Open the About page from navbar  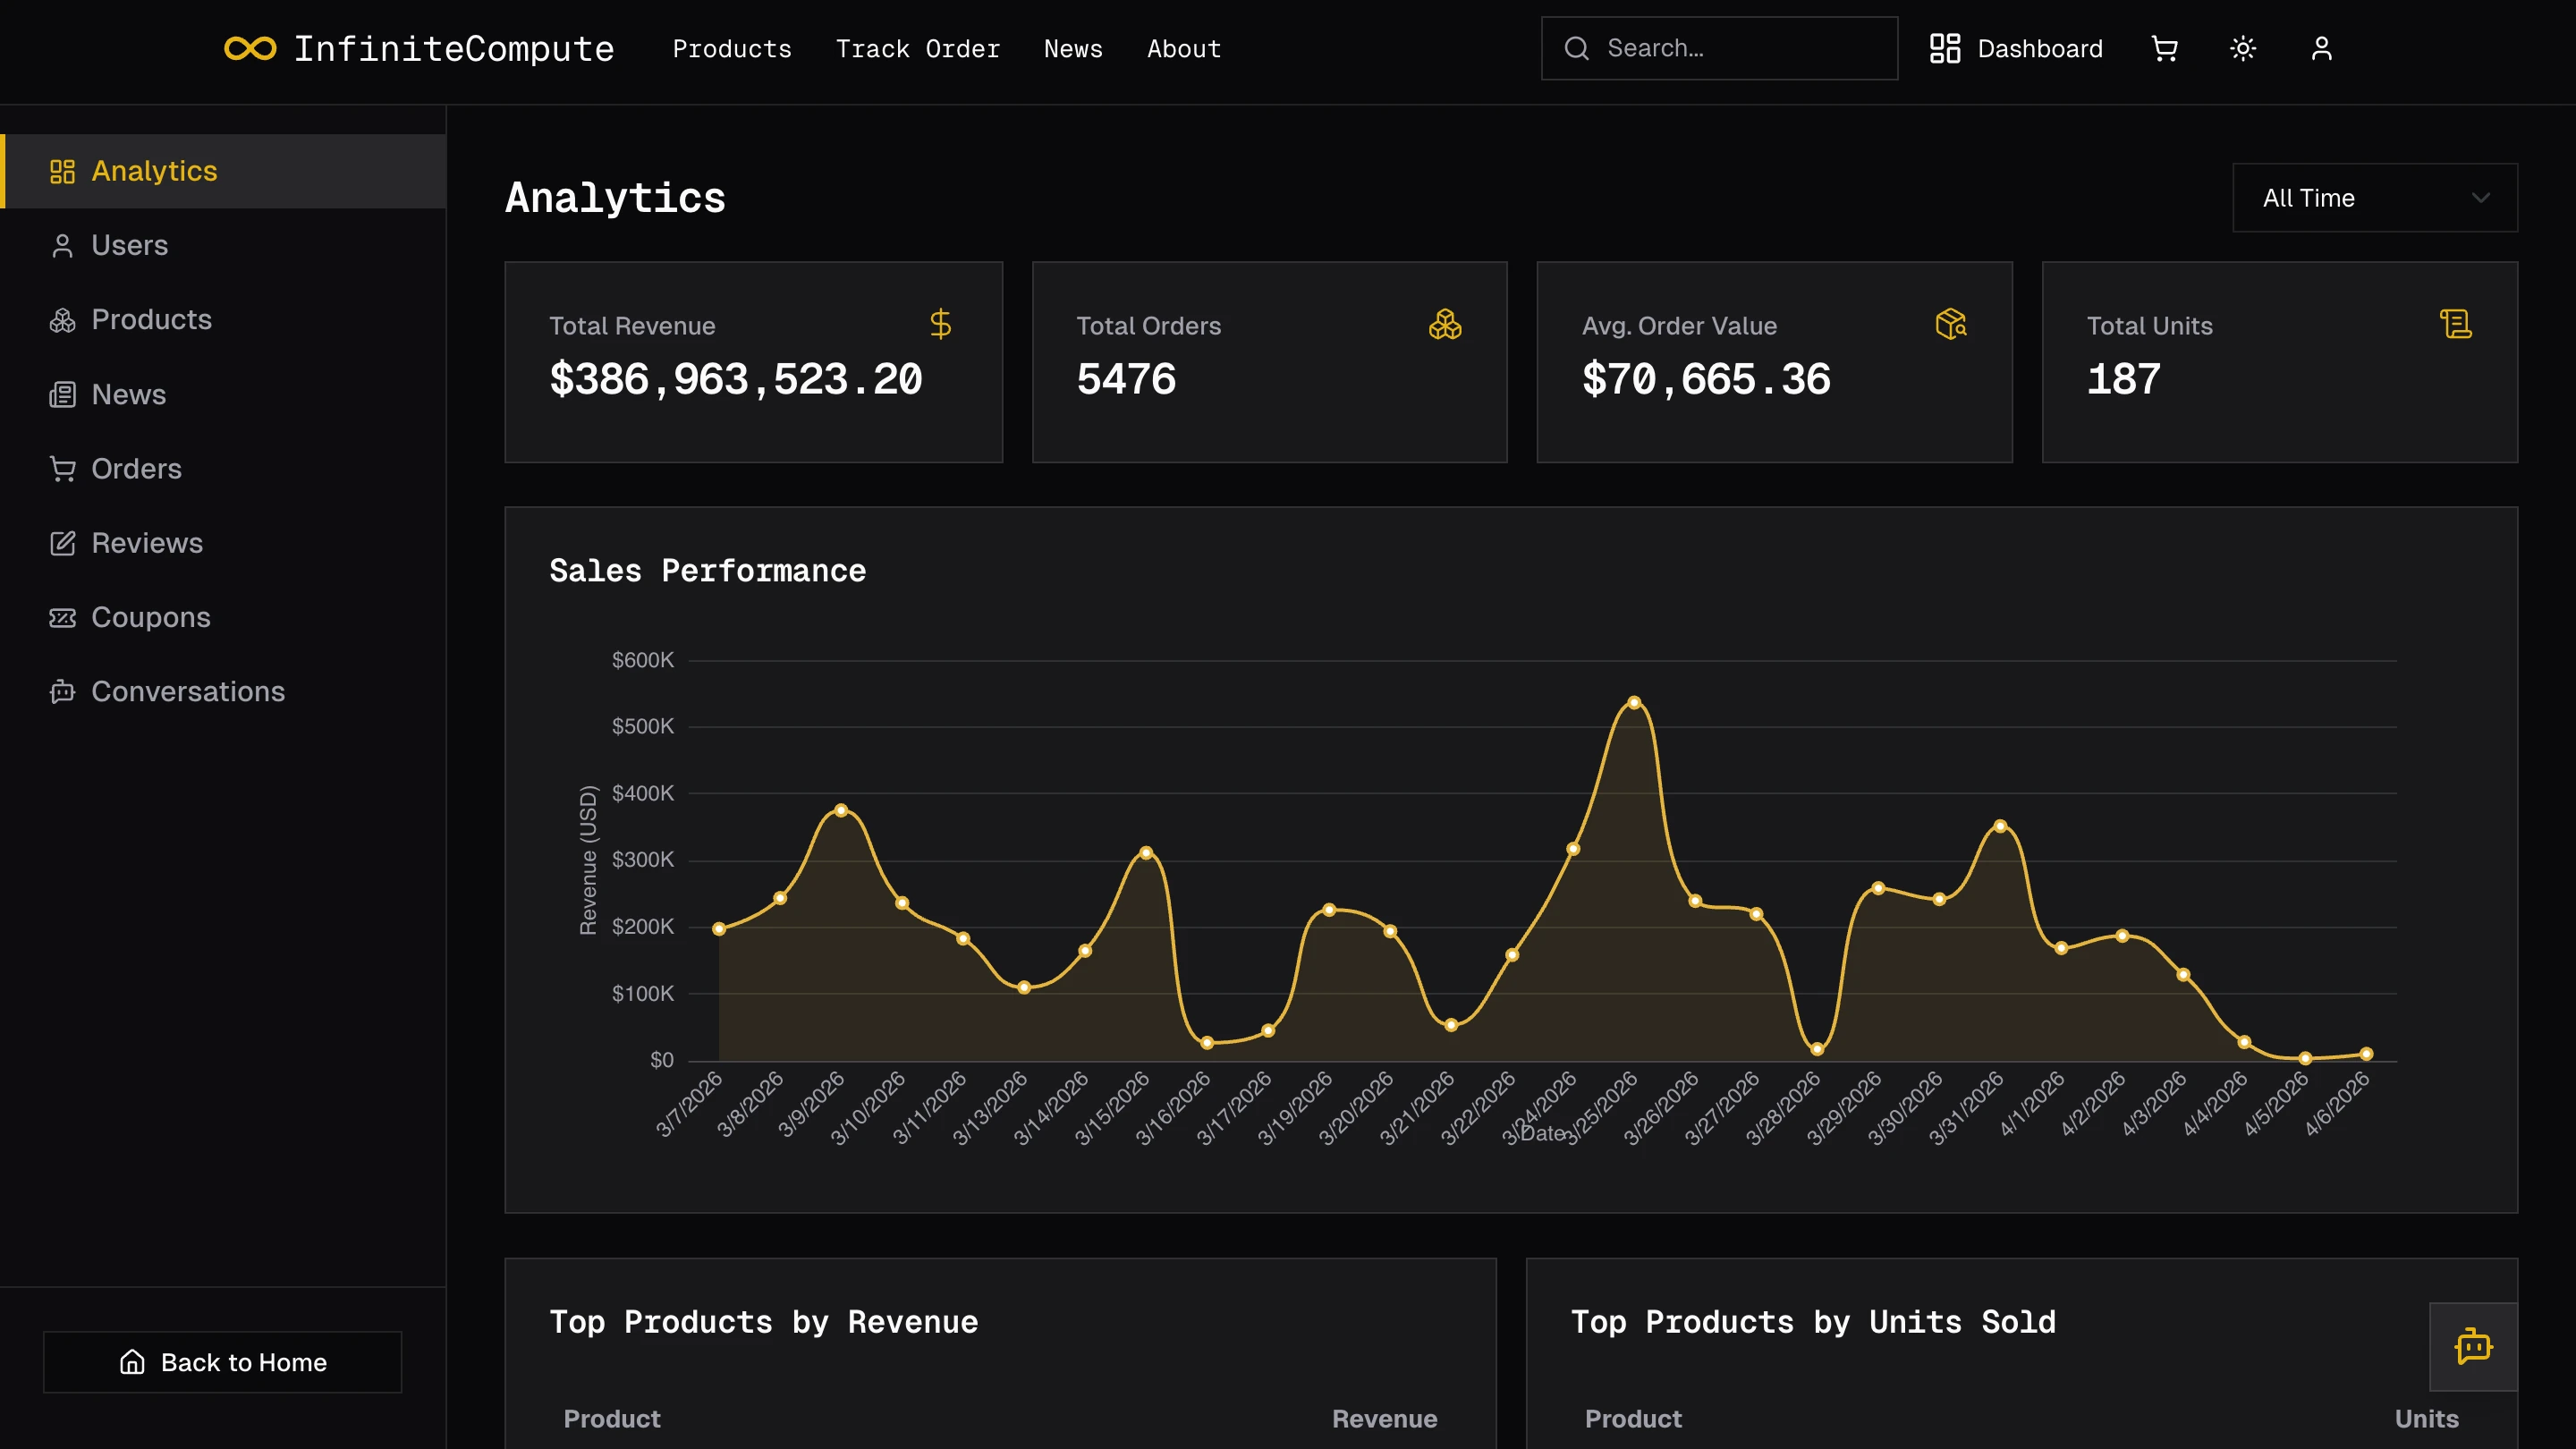(1183, 48)
